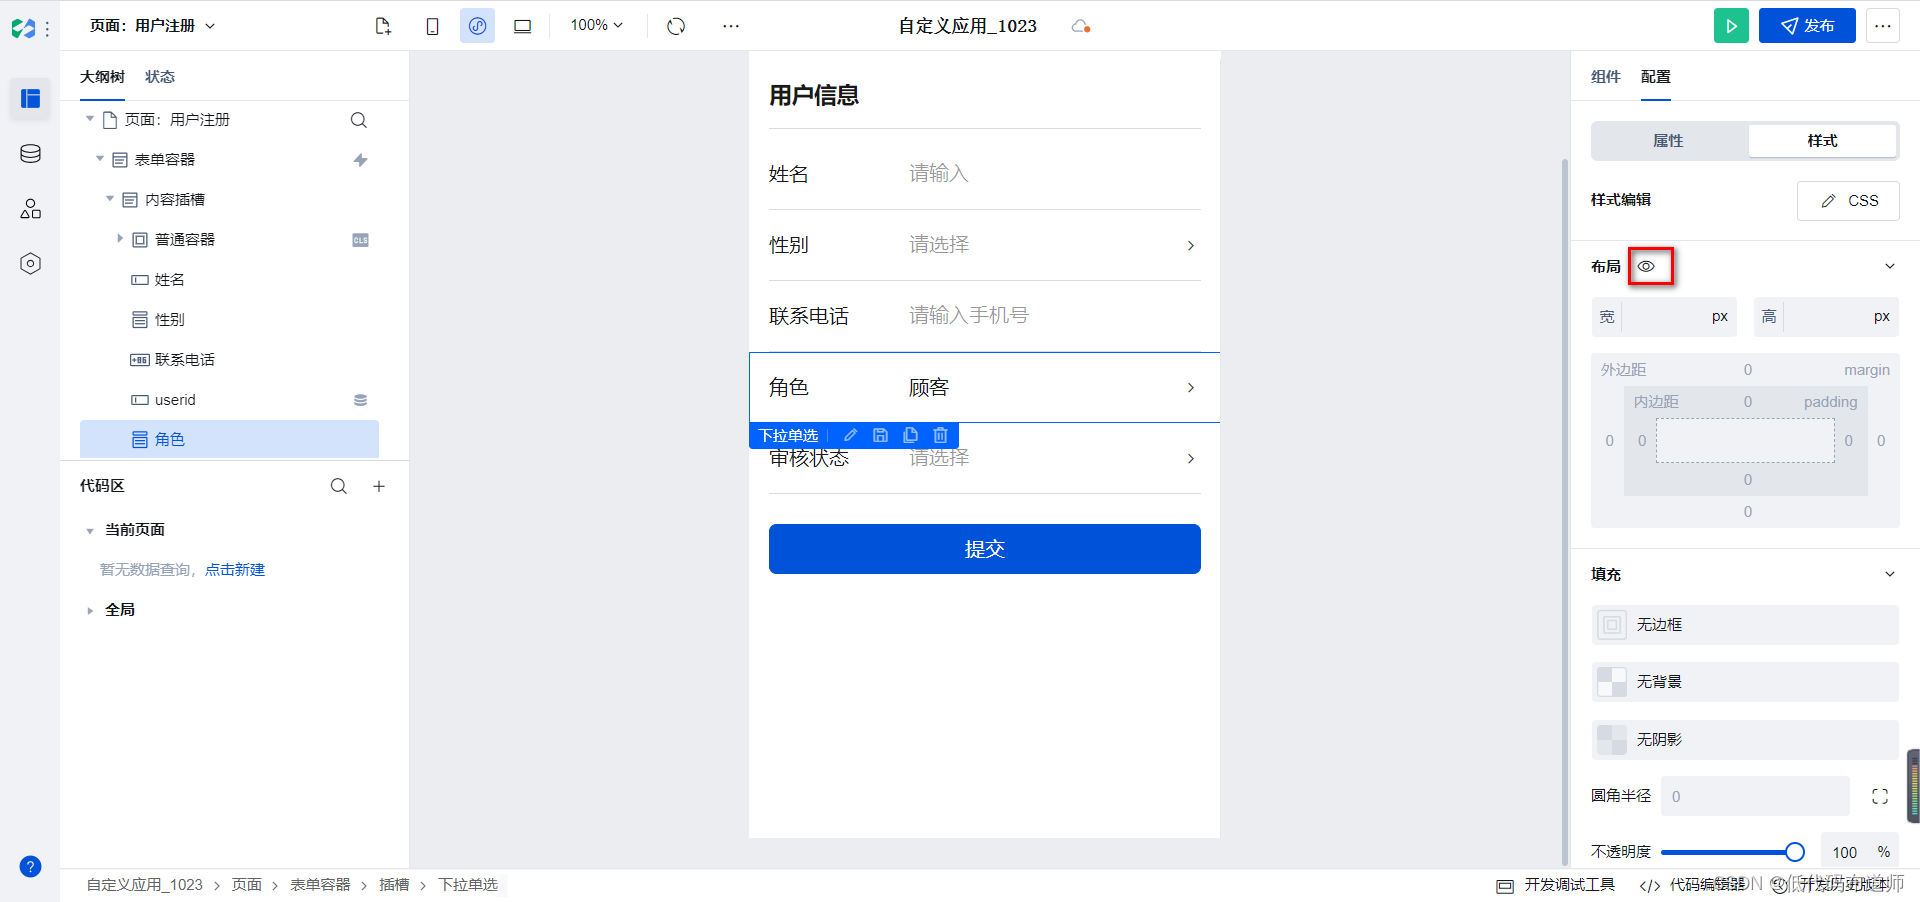Screen dimensions: 1920x902
Task: Open the app settings hexagon icon in the left sidebar
Action: 30,264
